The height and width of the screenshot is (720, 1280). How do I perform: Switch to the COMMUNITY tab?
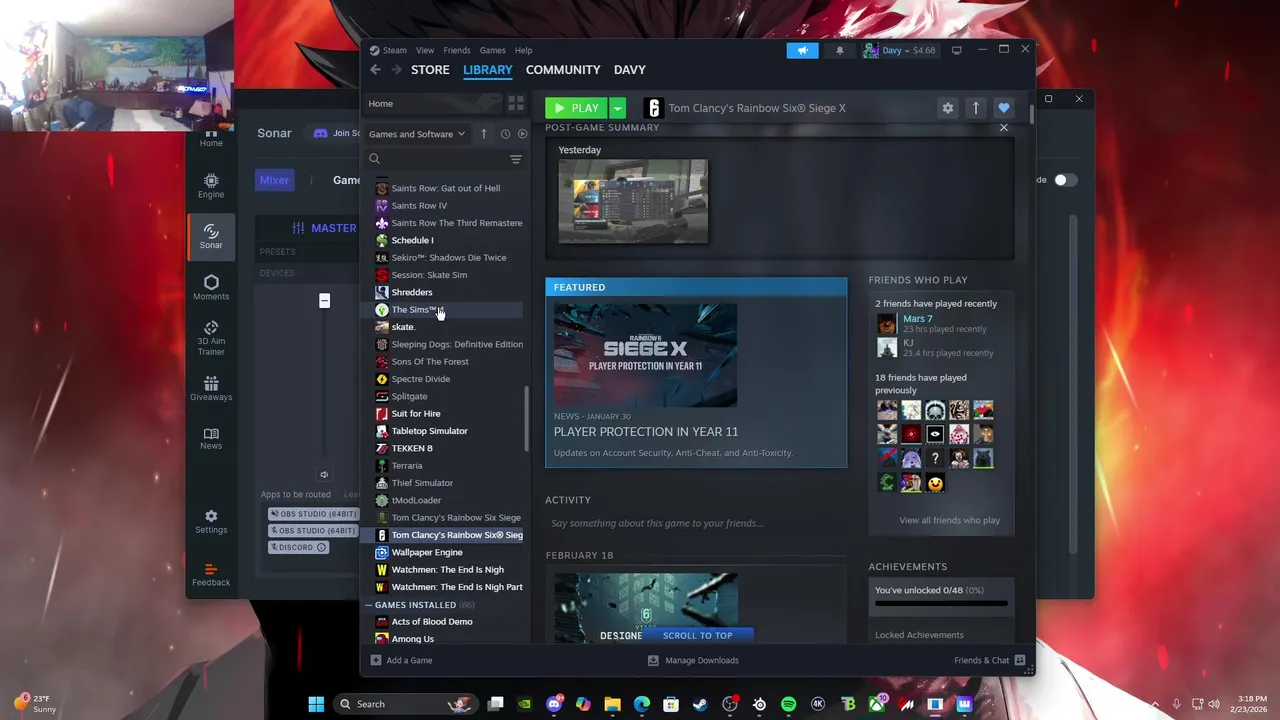(x=563, y=70)
